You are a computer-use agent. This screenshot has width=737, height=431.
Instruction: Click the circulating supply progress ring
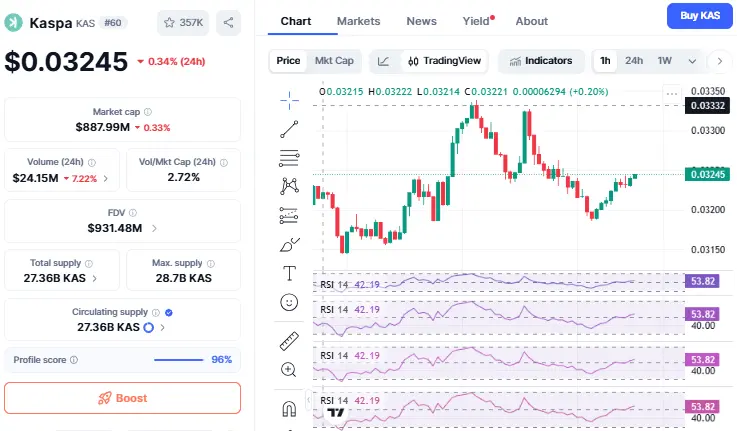coord(149,328)
